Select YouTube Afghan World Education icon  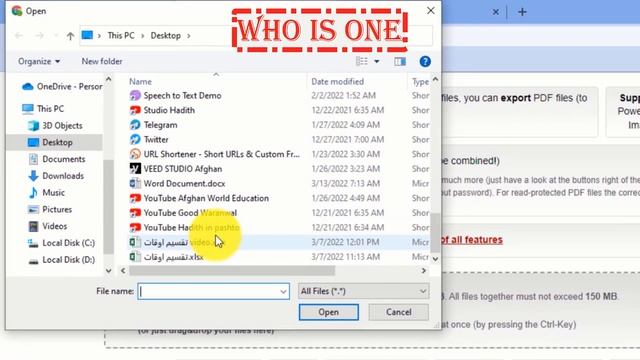(135, 198)
